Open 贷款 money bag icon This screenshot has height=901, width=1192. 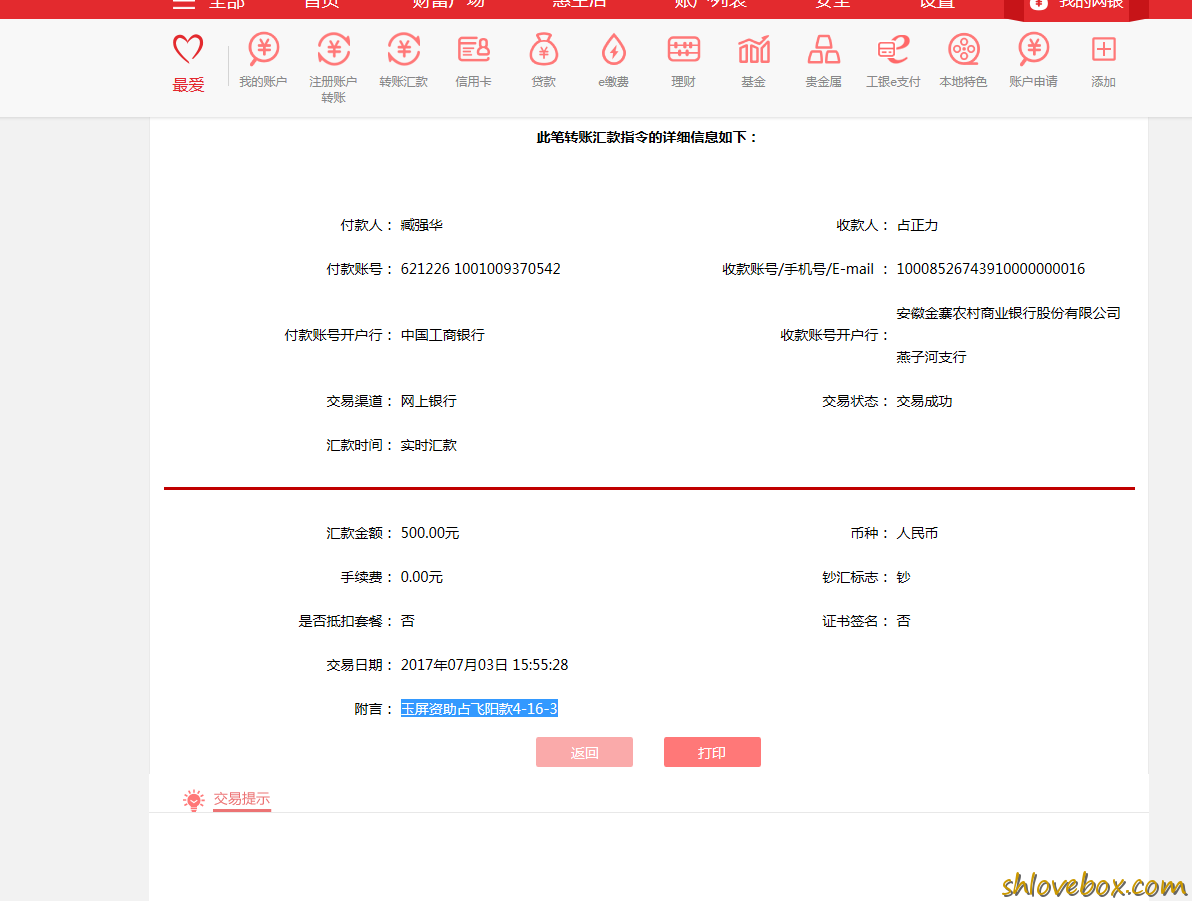click(x=544, y=49)
